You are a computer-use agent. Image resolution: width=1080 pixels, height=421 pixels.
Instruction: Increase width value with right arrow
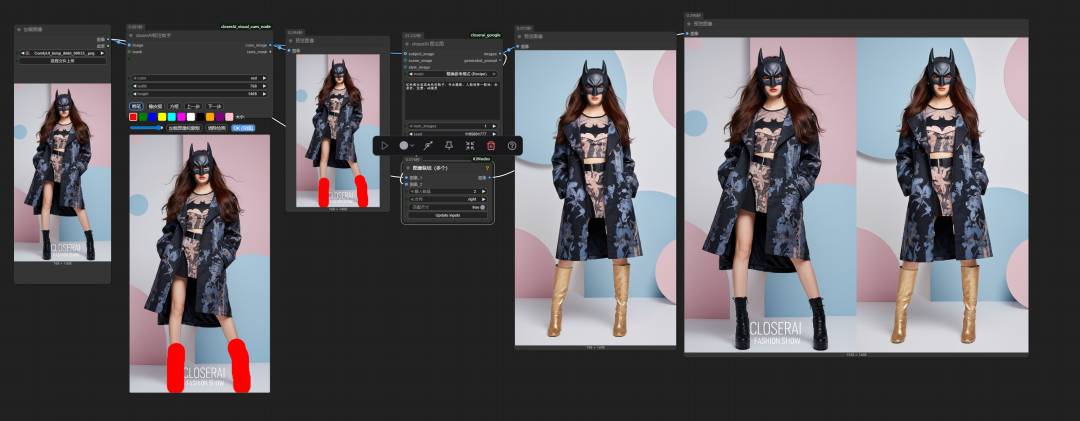point(264,86)
